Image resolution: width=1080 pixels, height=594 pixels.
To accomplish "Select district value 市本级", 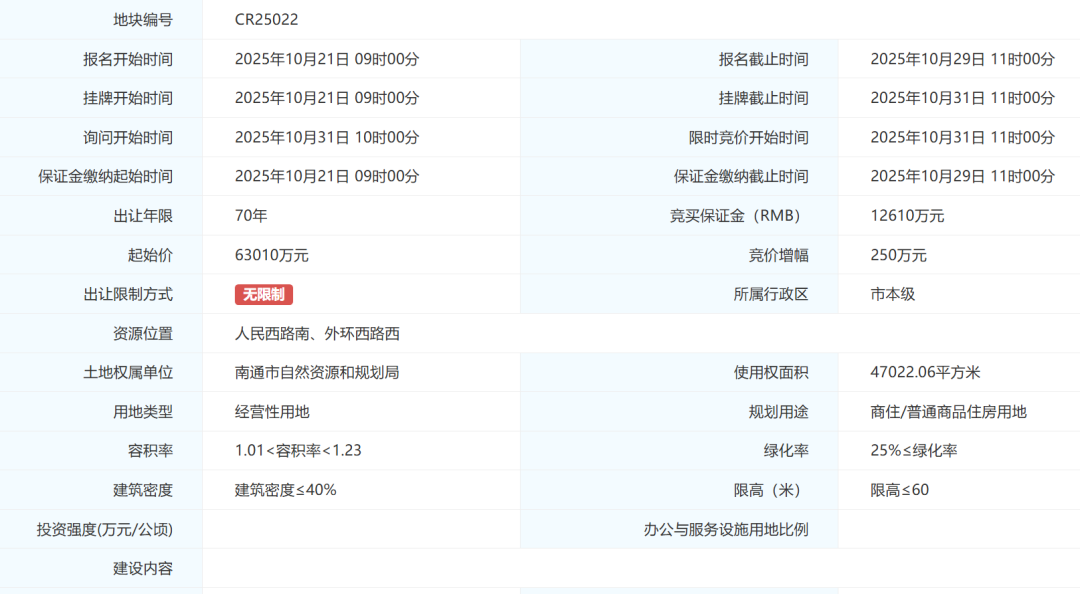I will click(x=893, y=294).
